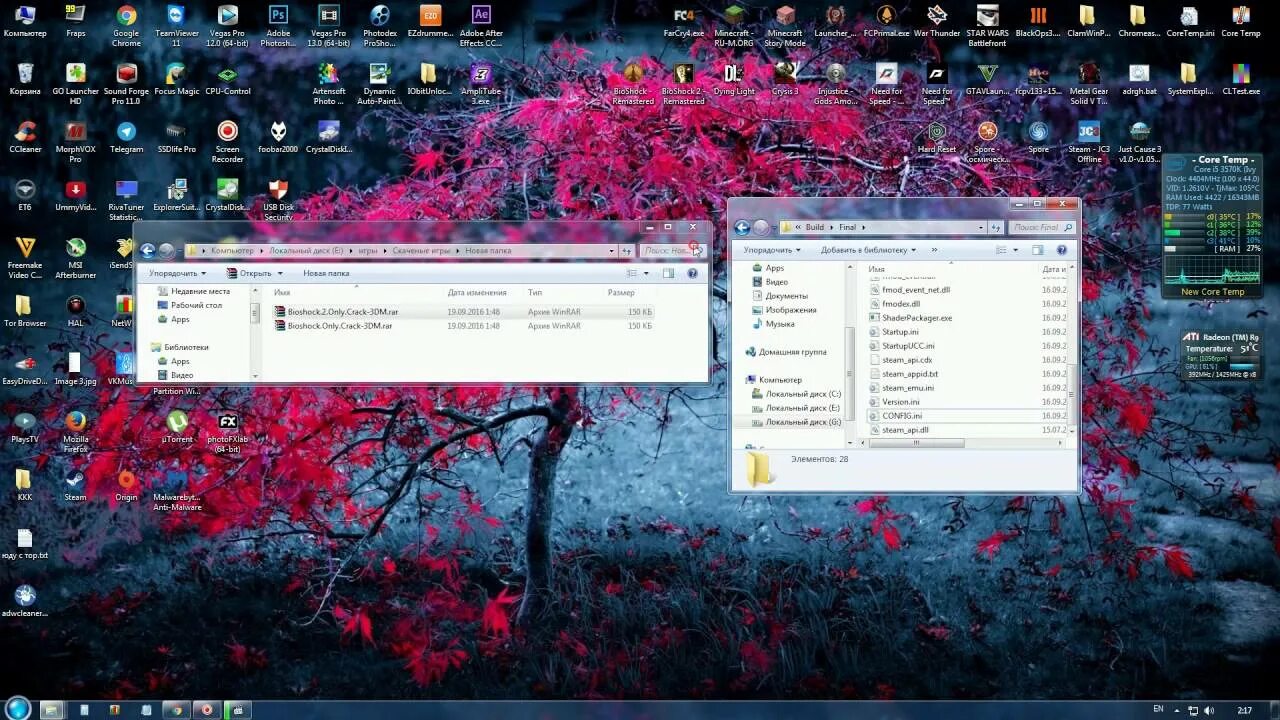
Task: Open Windows Start button
Action: pyautogui.click(x=18, y=709)
